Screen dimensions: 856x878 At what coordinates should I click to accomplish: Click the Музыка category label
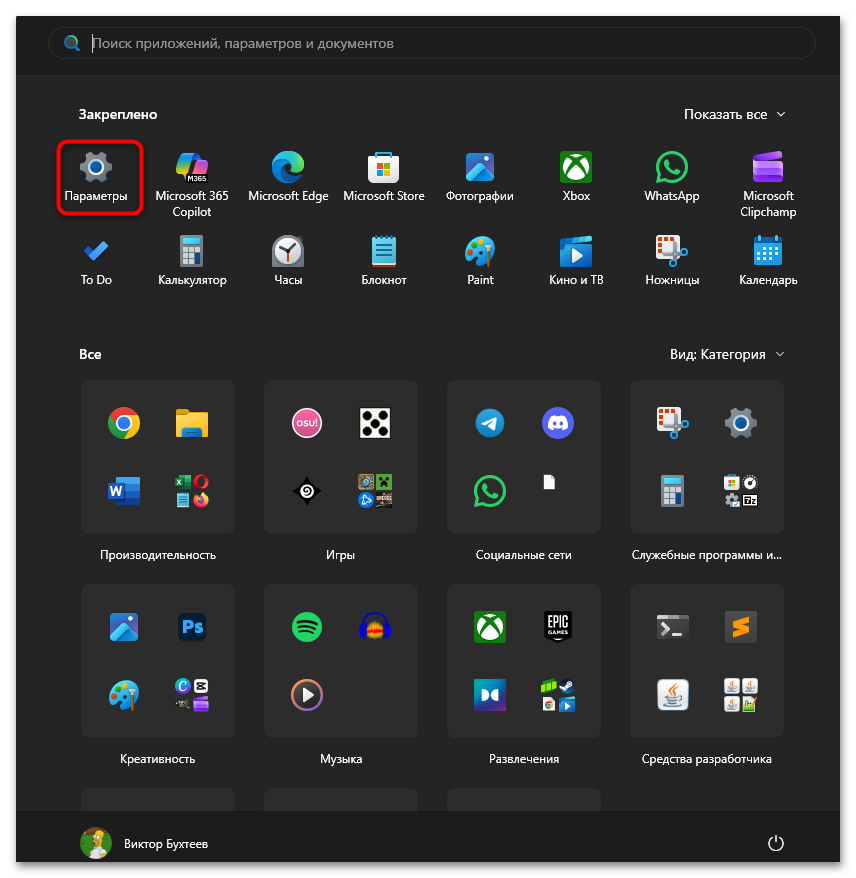click(x=341, y=759)
